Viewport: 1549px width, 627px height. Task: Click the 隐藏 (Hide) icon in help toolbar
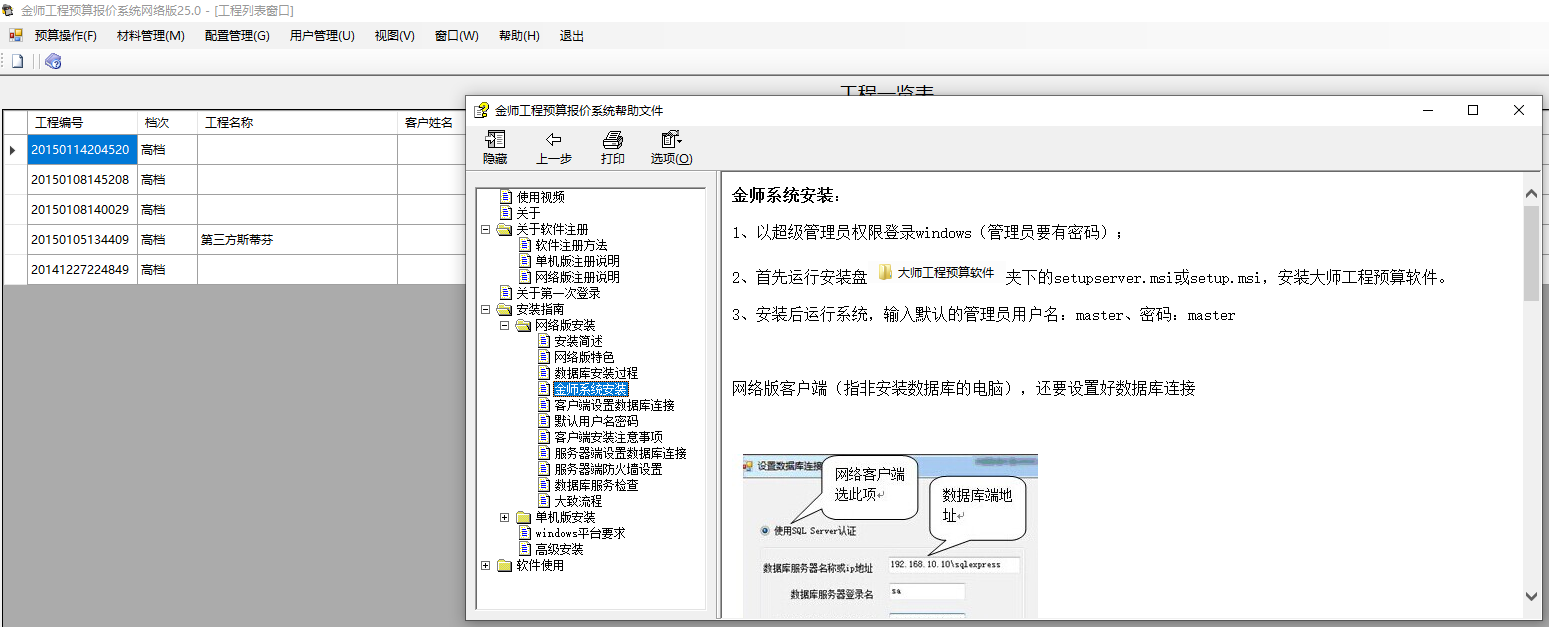click(x=495, y=140)
